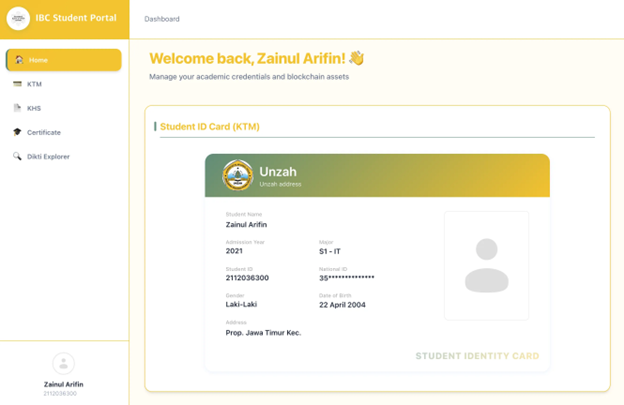The image size is (624, 405).
Task: Click the masked National ID value
Action: tap(346, 278)
